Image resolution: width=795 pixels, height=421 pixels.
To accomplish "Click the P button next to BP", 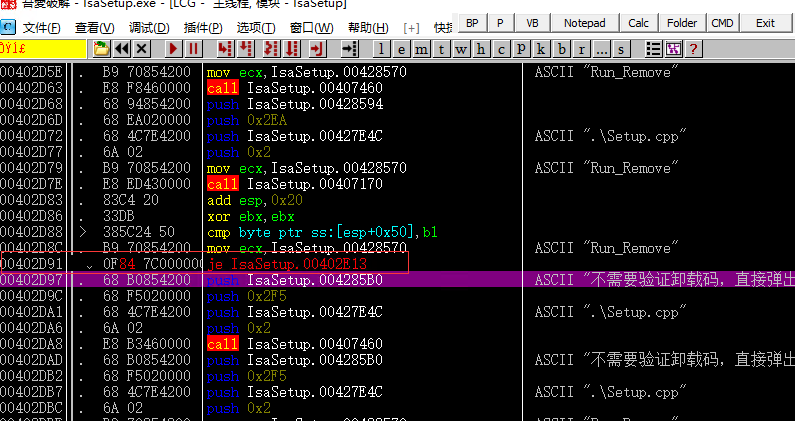I will pos(500,23).
